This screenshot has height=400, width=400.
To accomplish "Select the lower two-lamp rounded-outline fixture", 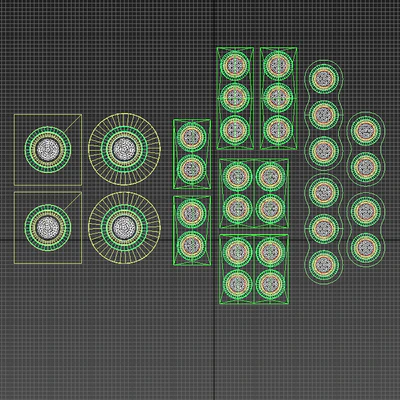I will point(366,230).
